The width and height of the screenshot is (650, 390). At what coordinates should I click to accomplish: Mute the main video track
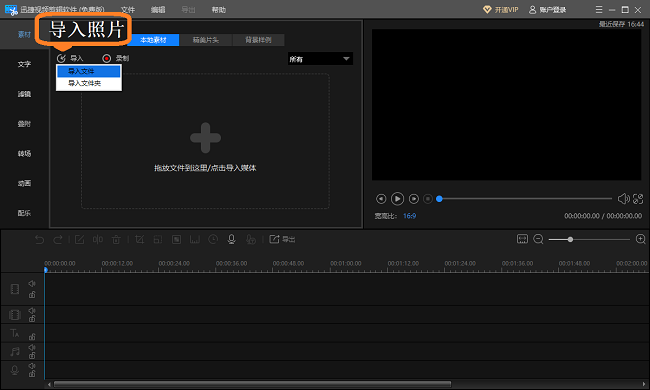coord(32,283)
